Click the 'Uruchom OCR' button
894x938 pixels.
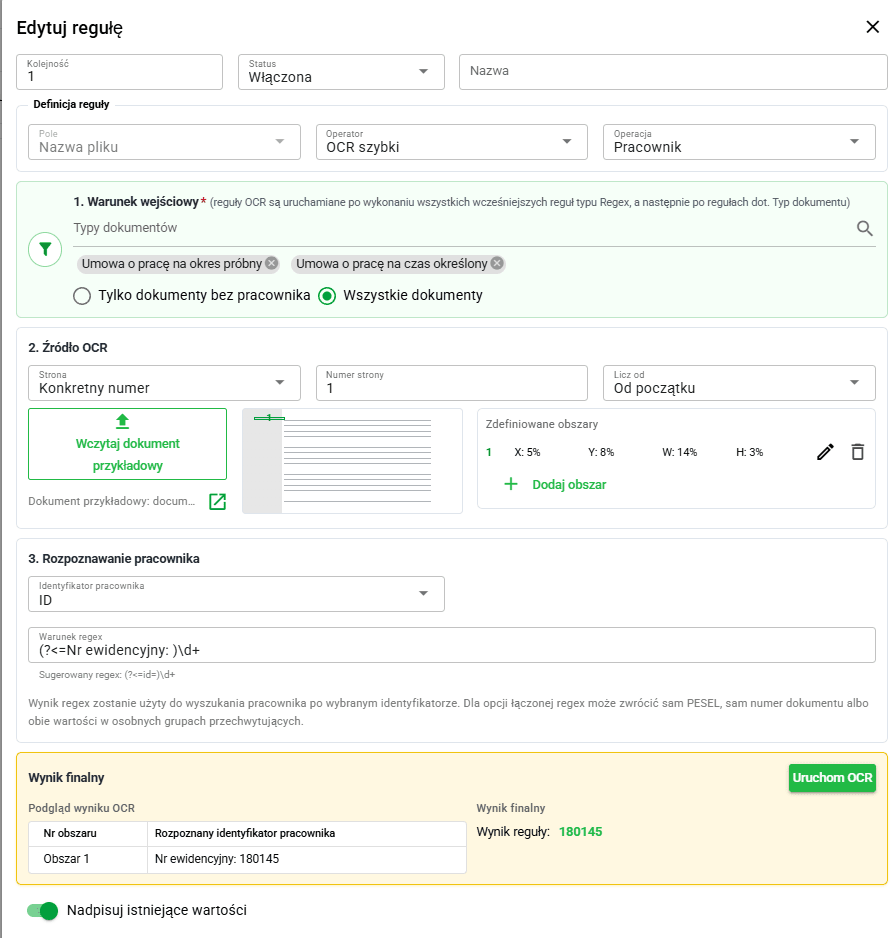tap(832, 778)
